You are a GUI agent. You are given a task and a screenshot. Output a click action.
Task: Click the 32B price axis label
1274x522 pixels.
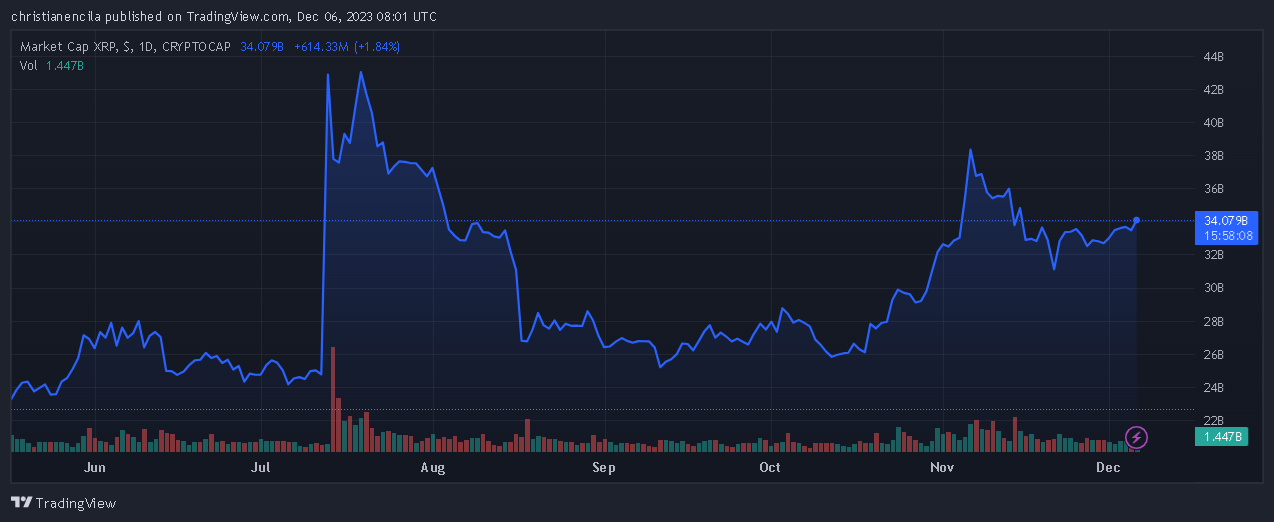click(1214, 255)
